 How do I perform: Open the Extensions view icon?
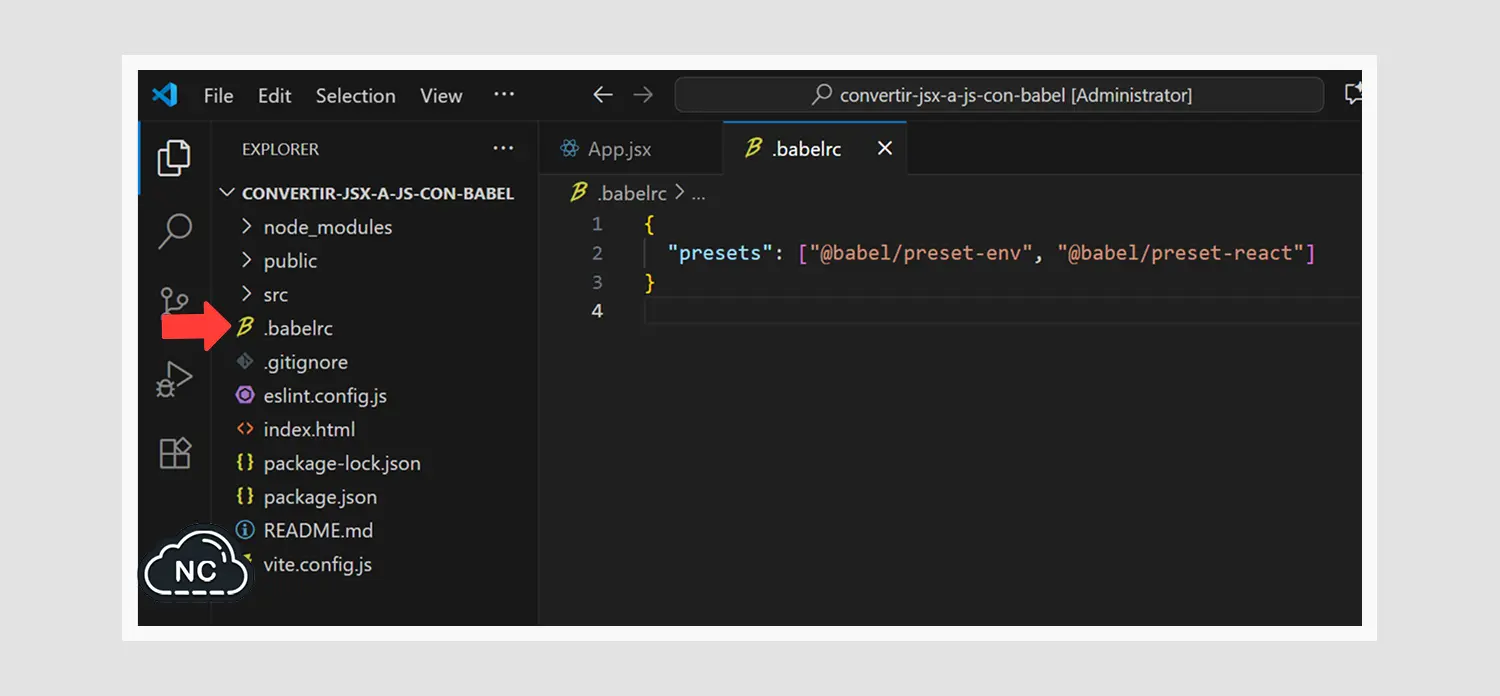(175, 453)
